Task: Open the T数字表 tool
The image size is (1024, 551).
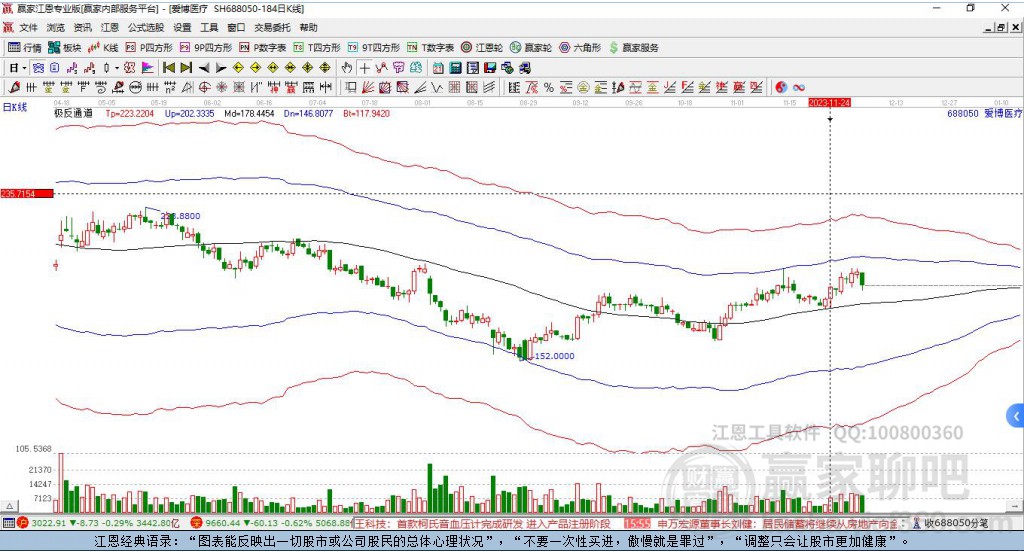Action: [430, 48]
